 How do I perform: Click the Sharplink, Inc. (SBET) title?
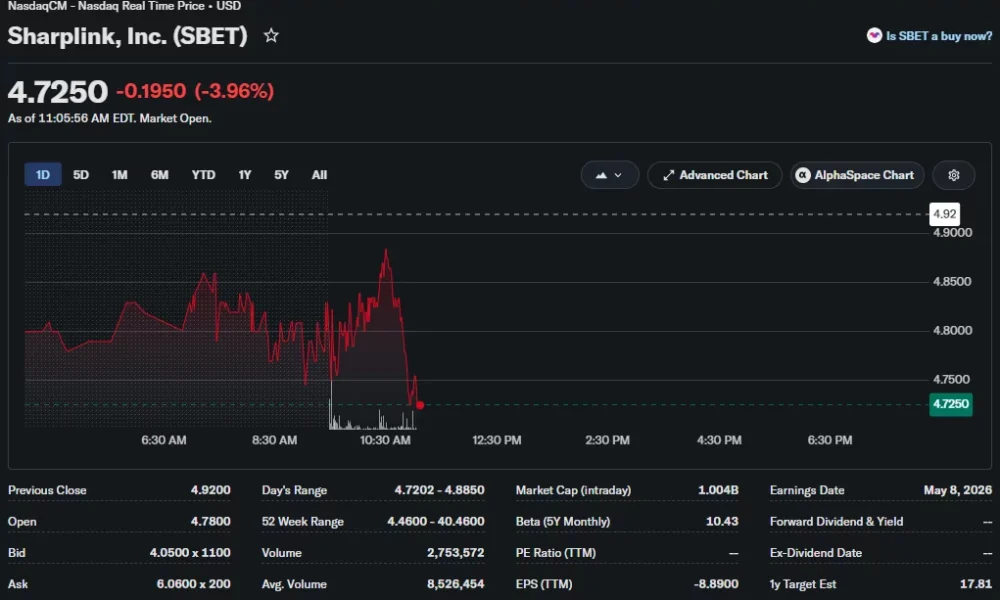pos(128,36)
